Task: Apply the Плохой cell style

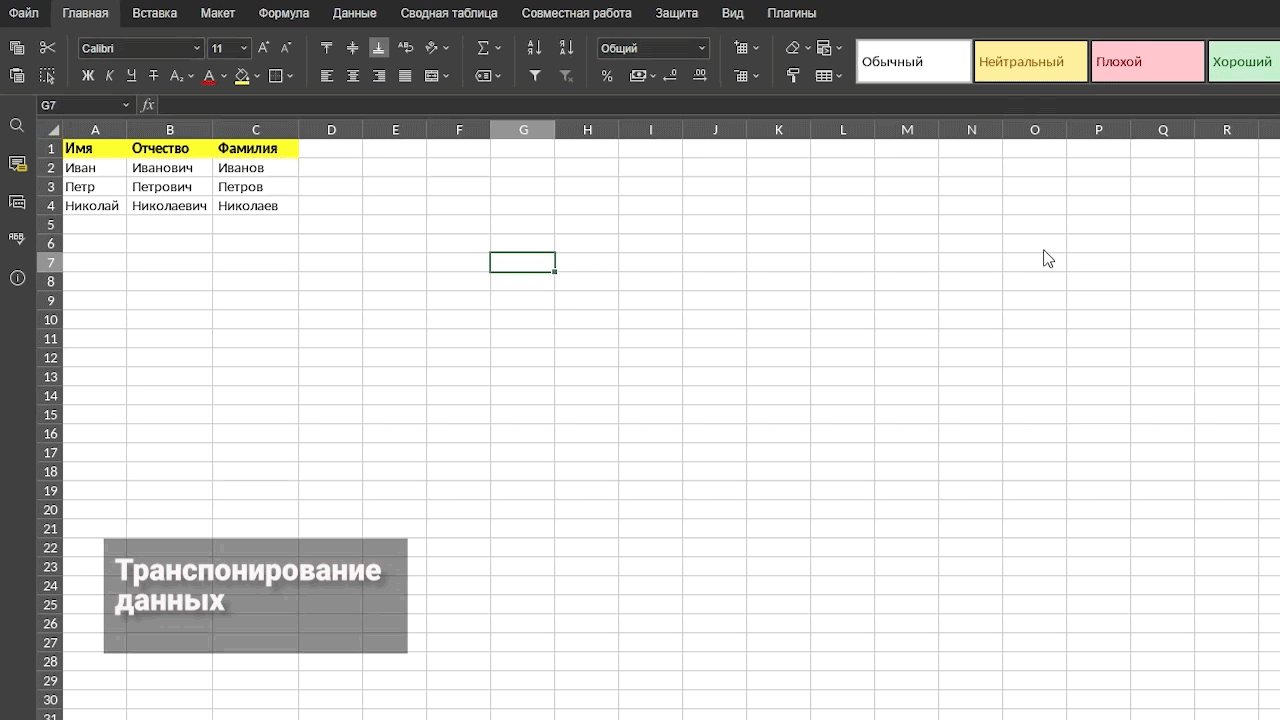Action: pos(1147,62)
